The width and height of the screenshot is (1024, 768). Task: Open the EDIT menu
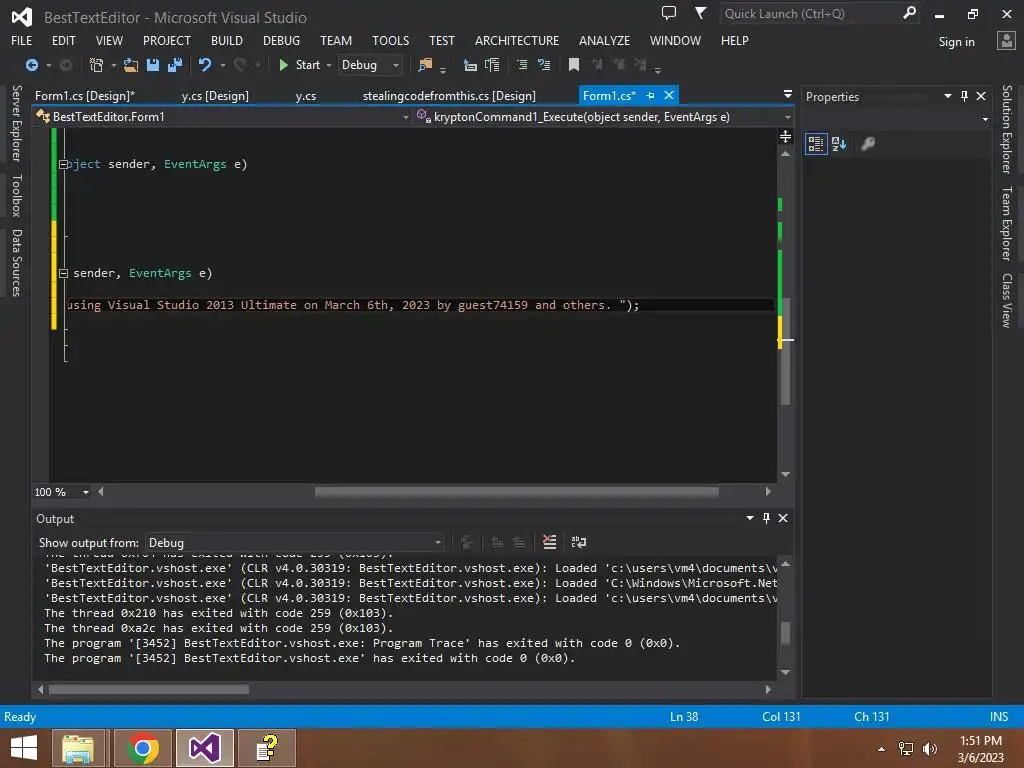pos(63,40)
